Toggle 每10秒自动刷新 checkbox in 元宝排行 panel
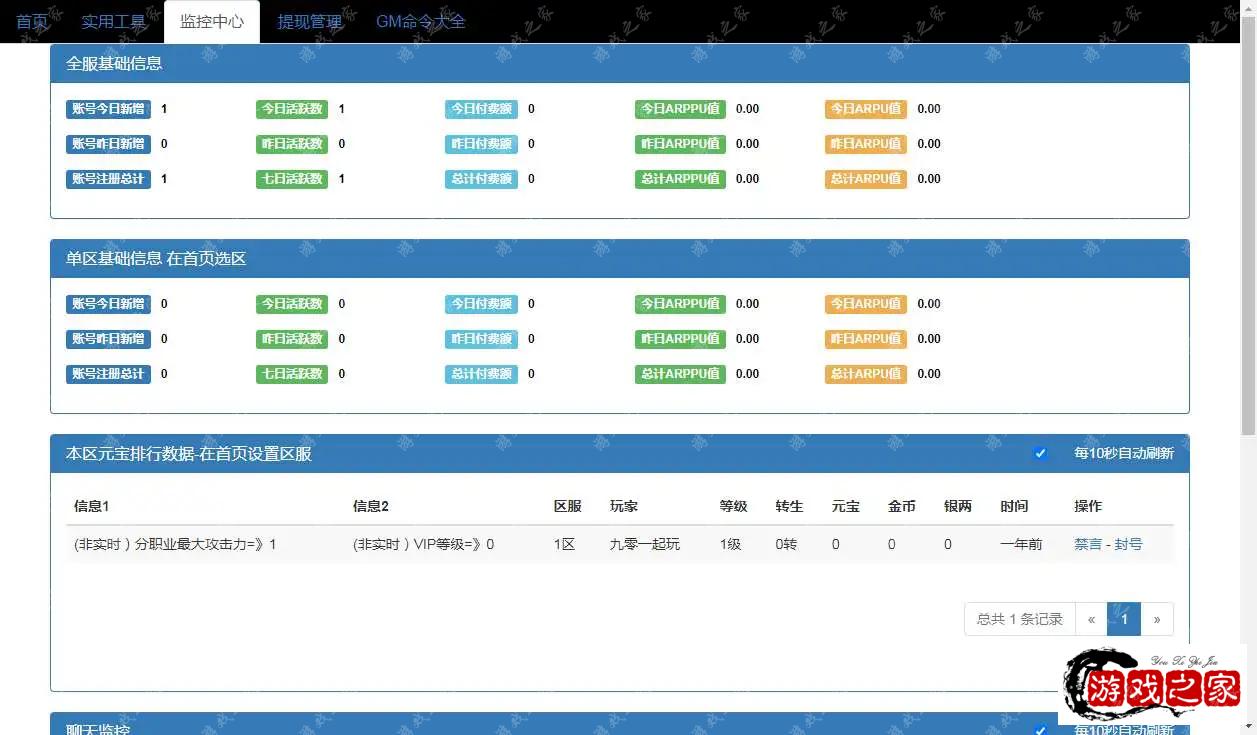 point(1040,453)
